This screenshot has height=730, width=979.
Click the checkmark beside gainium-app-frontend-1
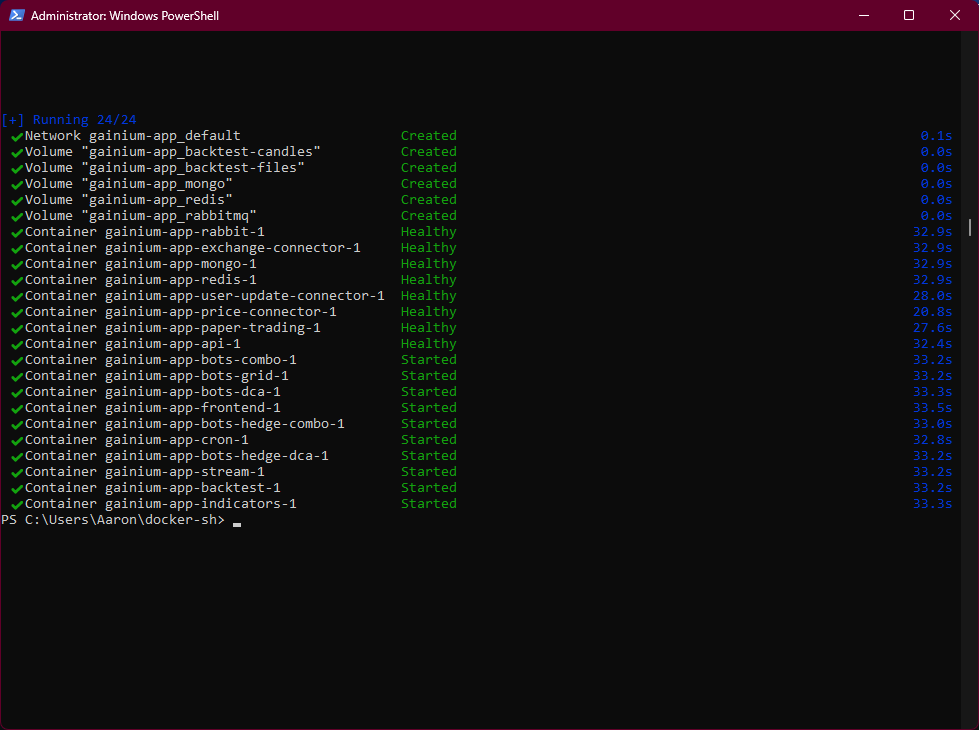[17, 408]
